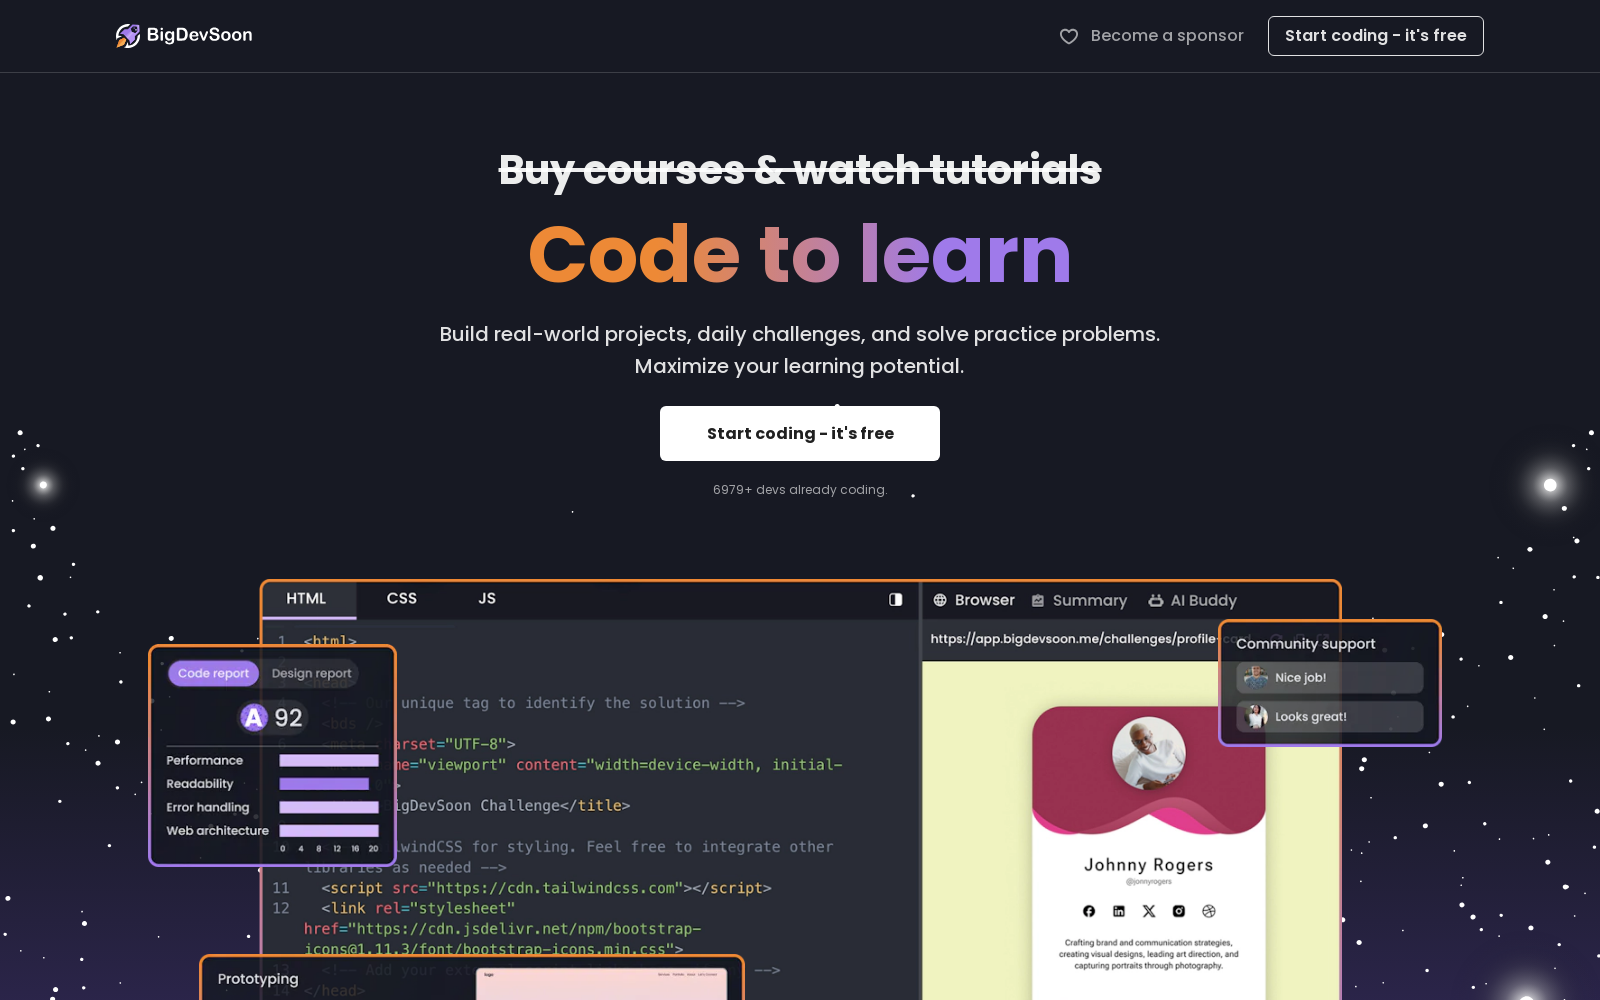
Task: Click the X icon on profile card
Action: click(1149, 911)
